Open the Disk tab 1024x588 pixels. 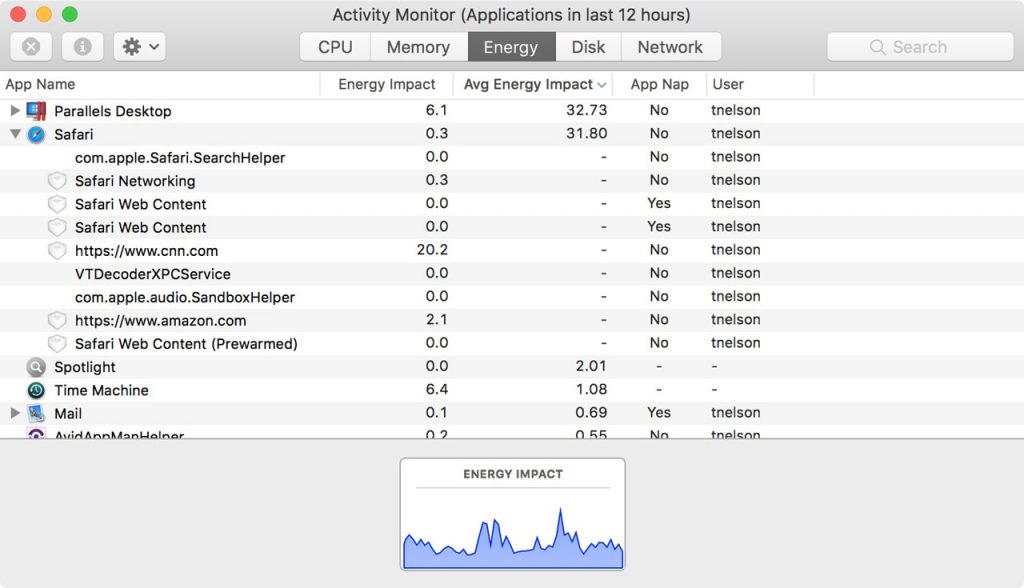588,47
